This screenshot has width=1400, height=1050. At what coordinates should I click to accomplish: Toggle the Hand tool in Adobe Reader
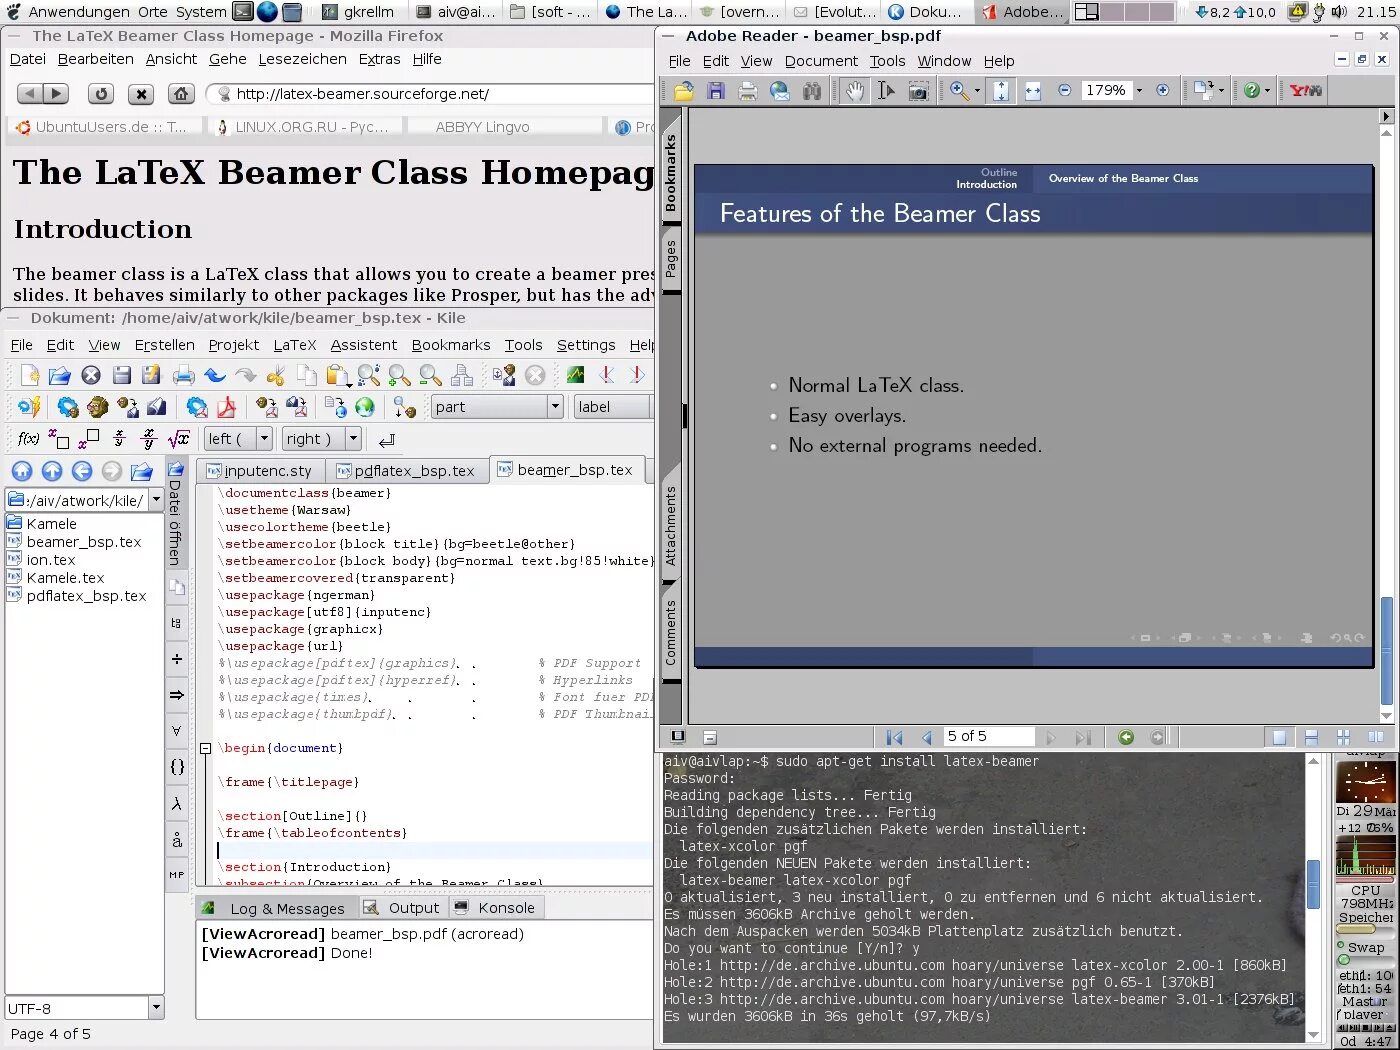pyautogui.click(x=855, y=91)
